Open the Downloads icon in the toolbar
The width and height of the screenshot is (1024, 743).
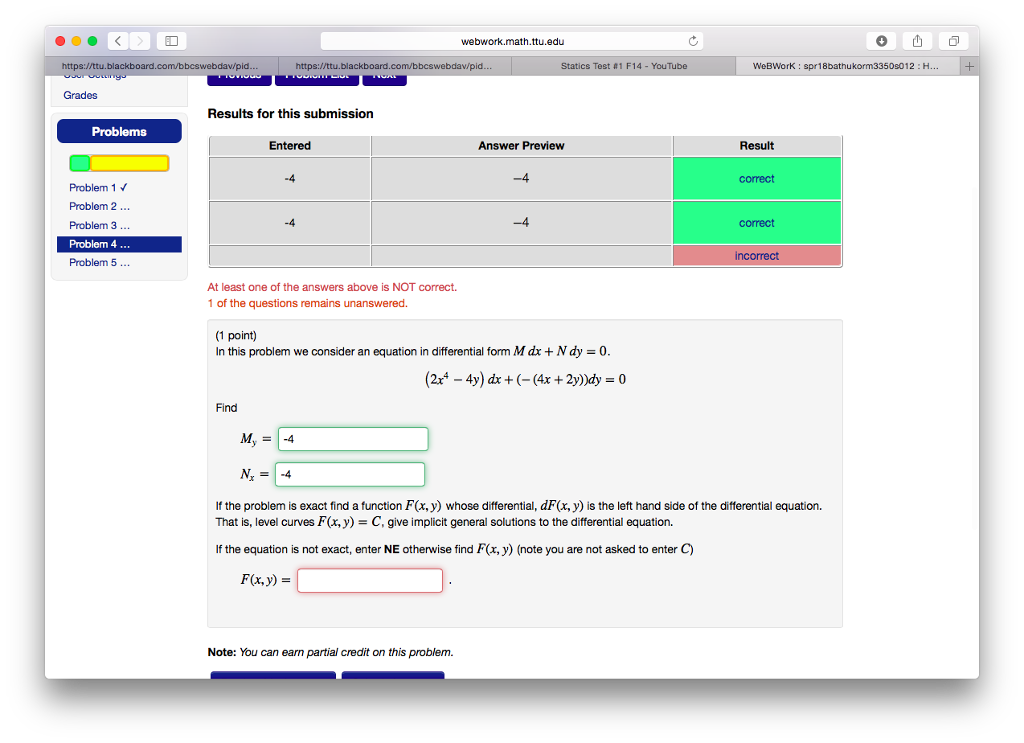(880, 40)
